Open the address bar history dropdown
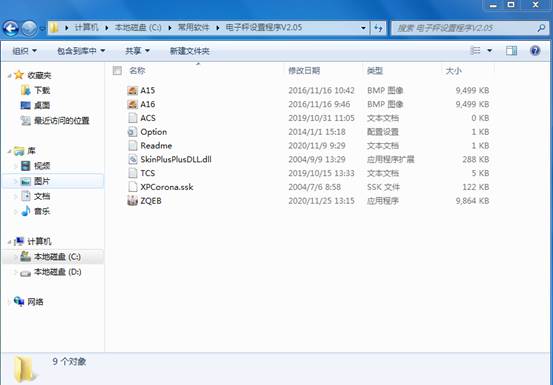The image size is (553, 385). (363, 28)
